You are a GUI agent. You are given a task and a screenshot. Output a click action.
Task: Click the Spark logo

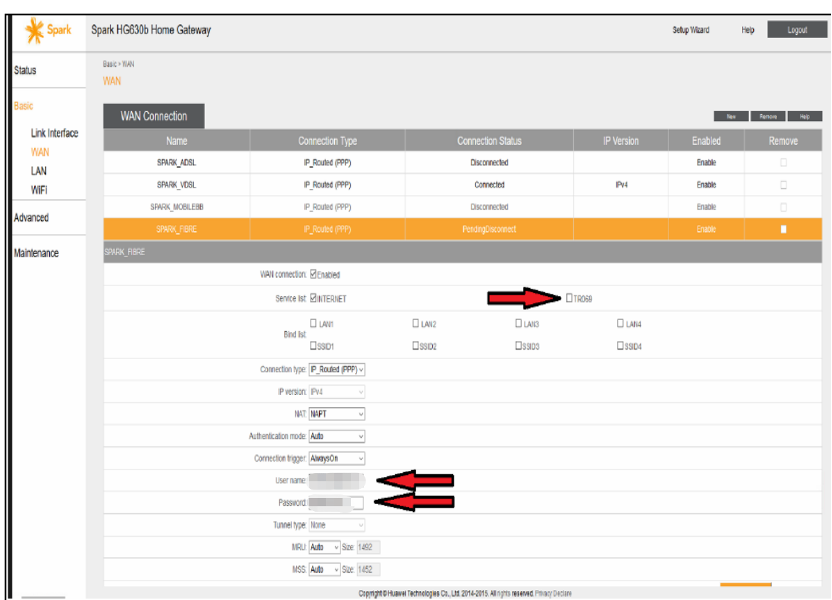(x=48, y=30)
